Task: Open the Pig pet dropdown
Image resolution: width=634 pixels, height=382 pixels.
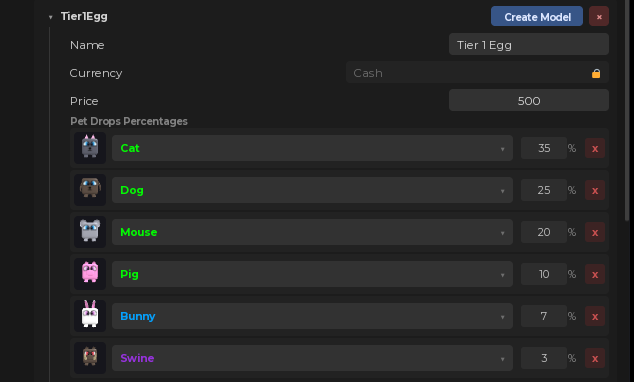Action: point(312,274)
